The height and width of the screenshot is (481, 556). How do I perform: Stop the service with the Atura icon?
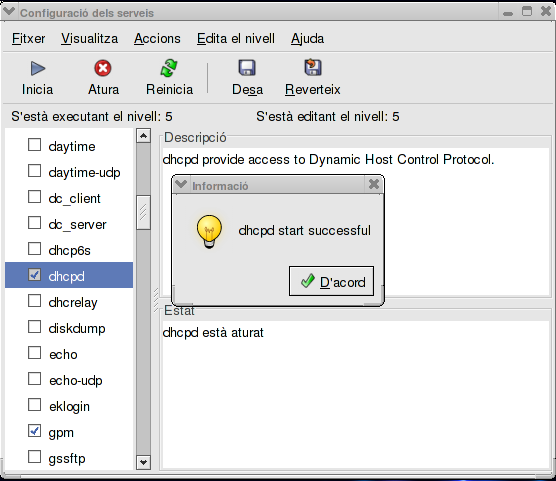click(x=103, y=68)
